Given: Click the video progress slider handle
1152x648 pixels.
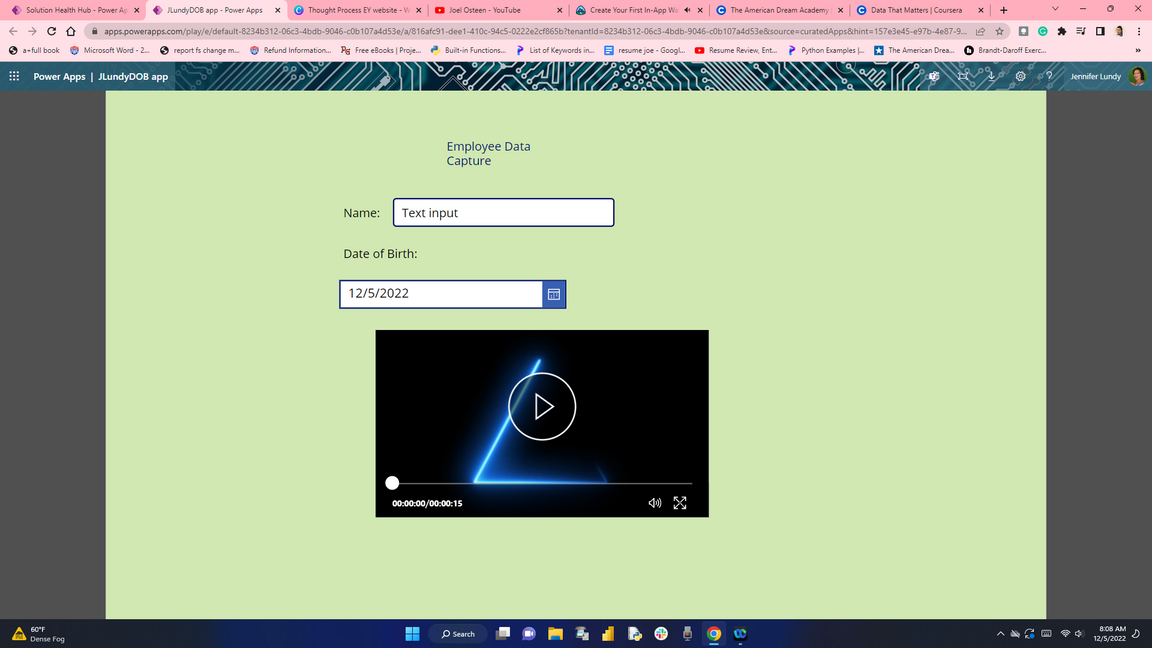Looking at the screenshot, I should (392, 483).
